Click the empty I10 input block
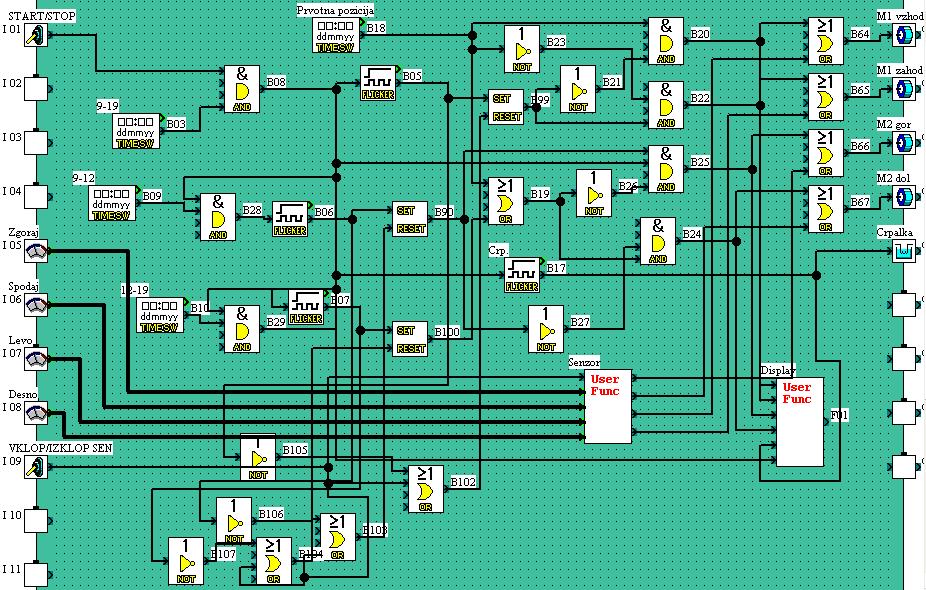 coord(35,521)
